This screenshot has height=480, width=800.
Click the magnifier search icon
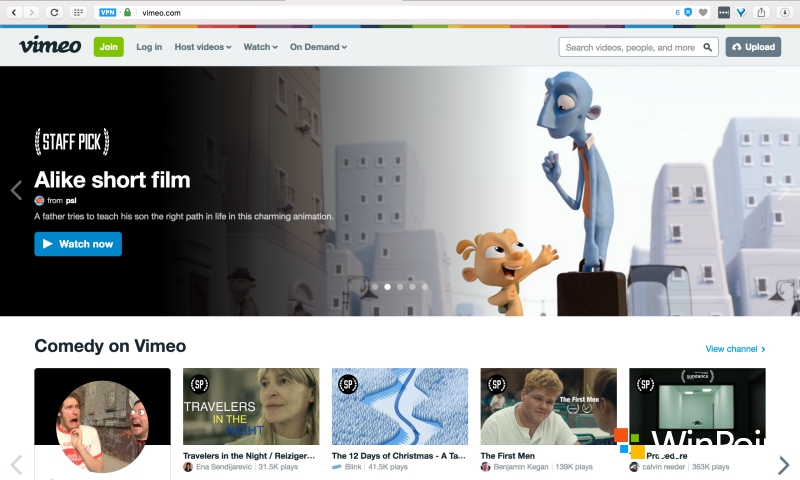coord(707,47)
